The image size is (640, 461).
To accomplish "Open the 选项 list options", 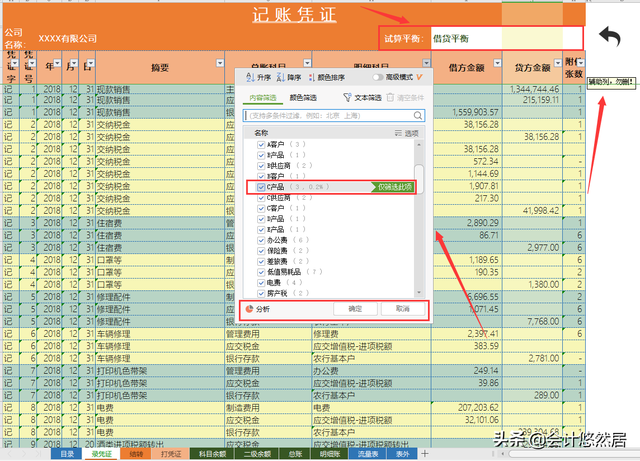I will (407, 133).
